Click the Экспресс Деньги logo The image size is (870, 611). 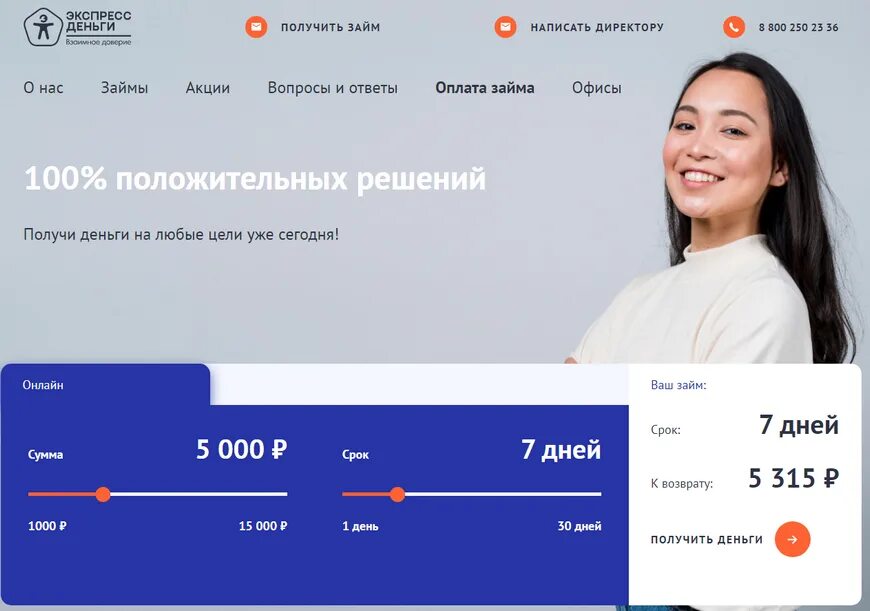78,27
